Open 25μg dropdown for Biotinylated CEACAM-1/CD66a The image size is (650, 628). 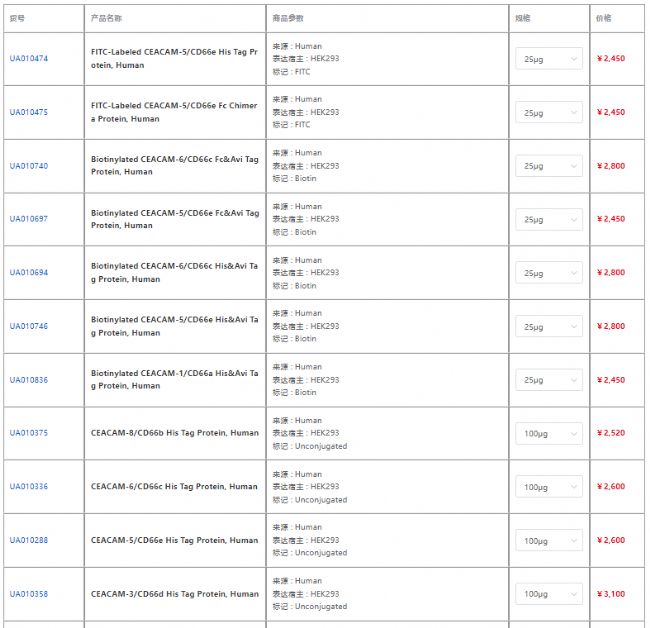548,380
